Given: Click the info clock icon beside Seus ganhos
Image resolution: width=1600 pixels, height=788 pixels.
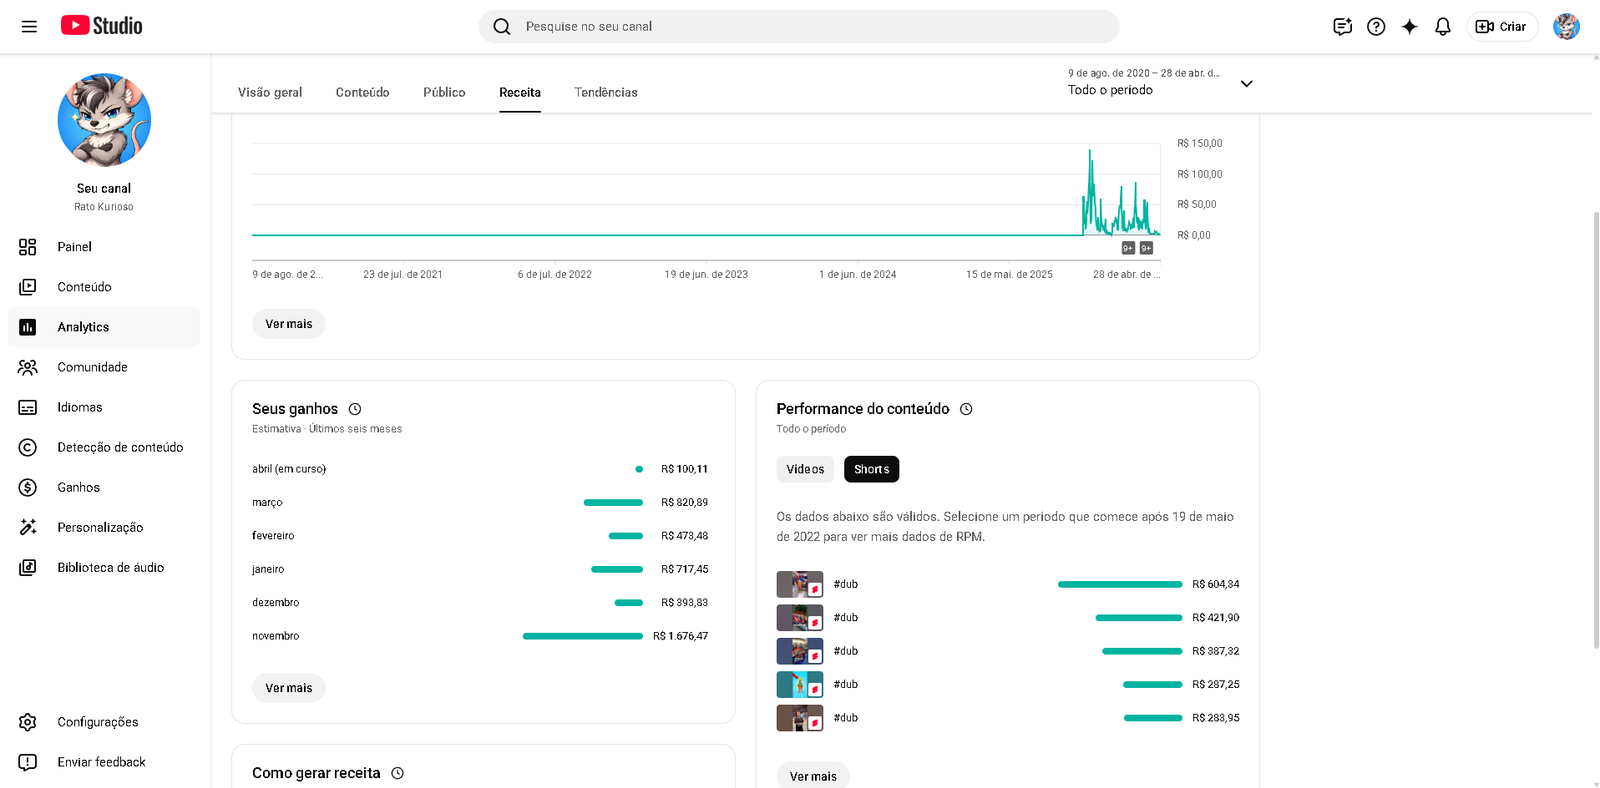Looking at the screenshot, I should point(355,409).
